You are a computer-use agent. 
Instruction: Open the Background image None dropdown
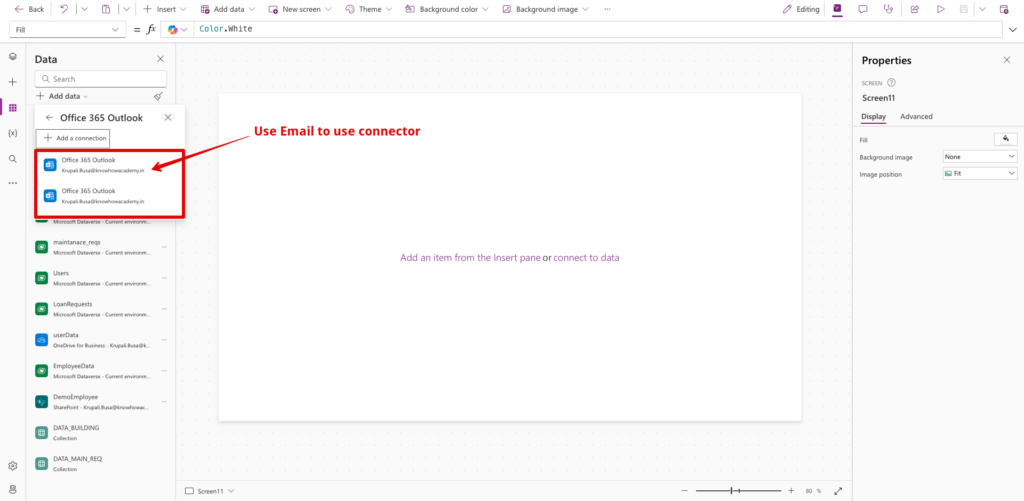point(980,157)
